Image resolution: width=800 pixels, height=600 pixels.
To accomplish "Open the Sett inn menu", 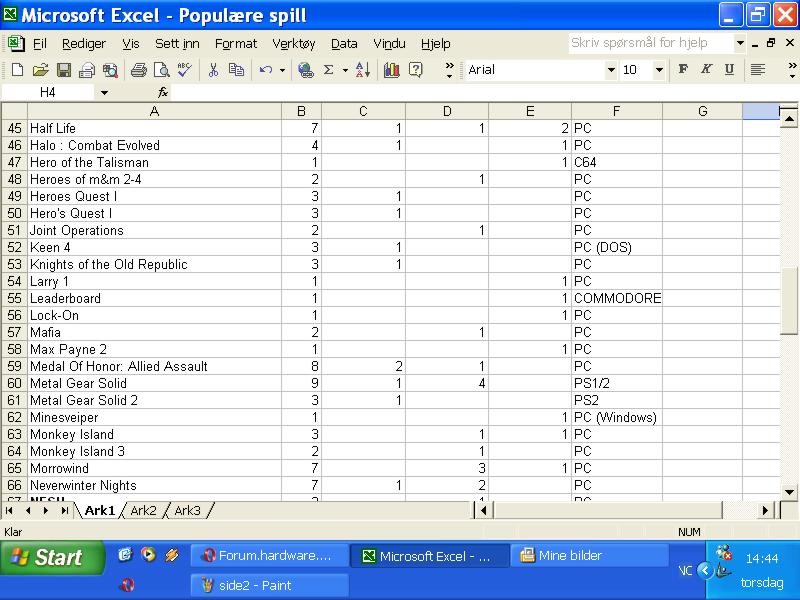I will [x=177, y=44].
